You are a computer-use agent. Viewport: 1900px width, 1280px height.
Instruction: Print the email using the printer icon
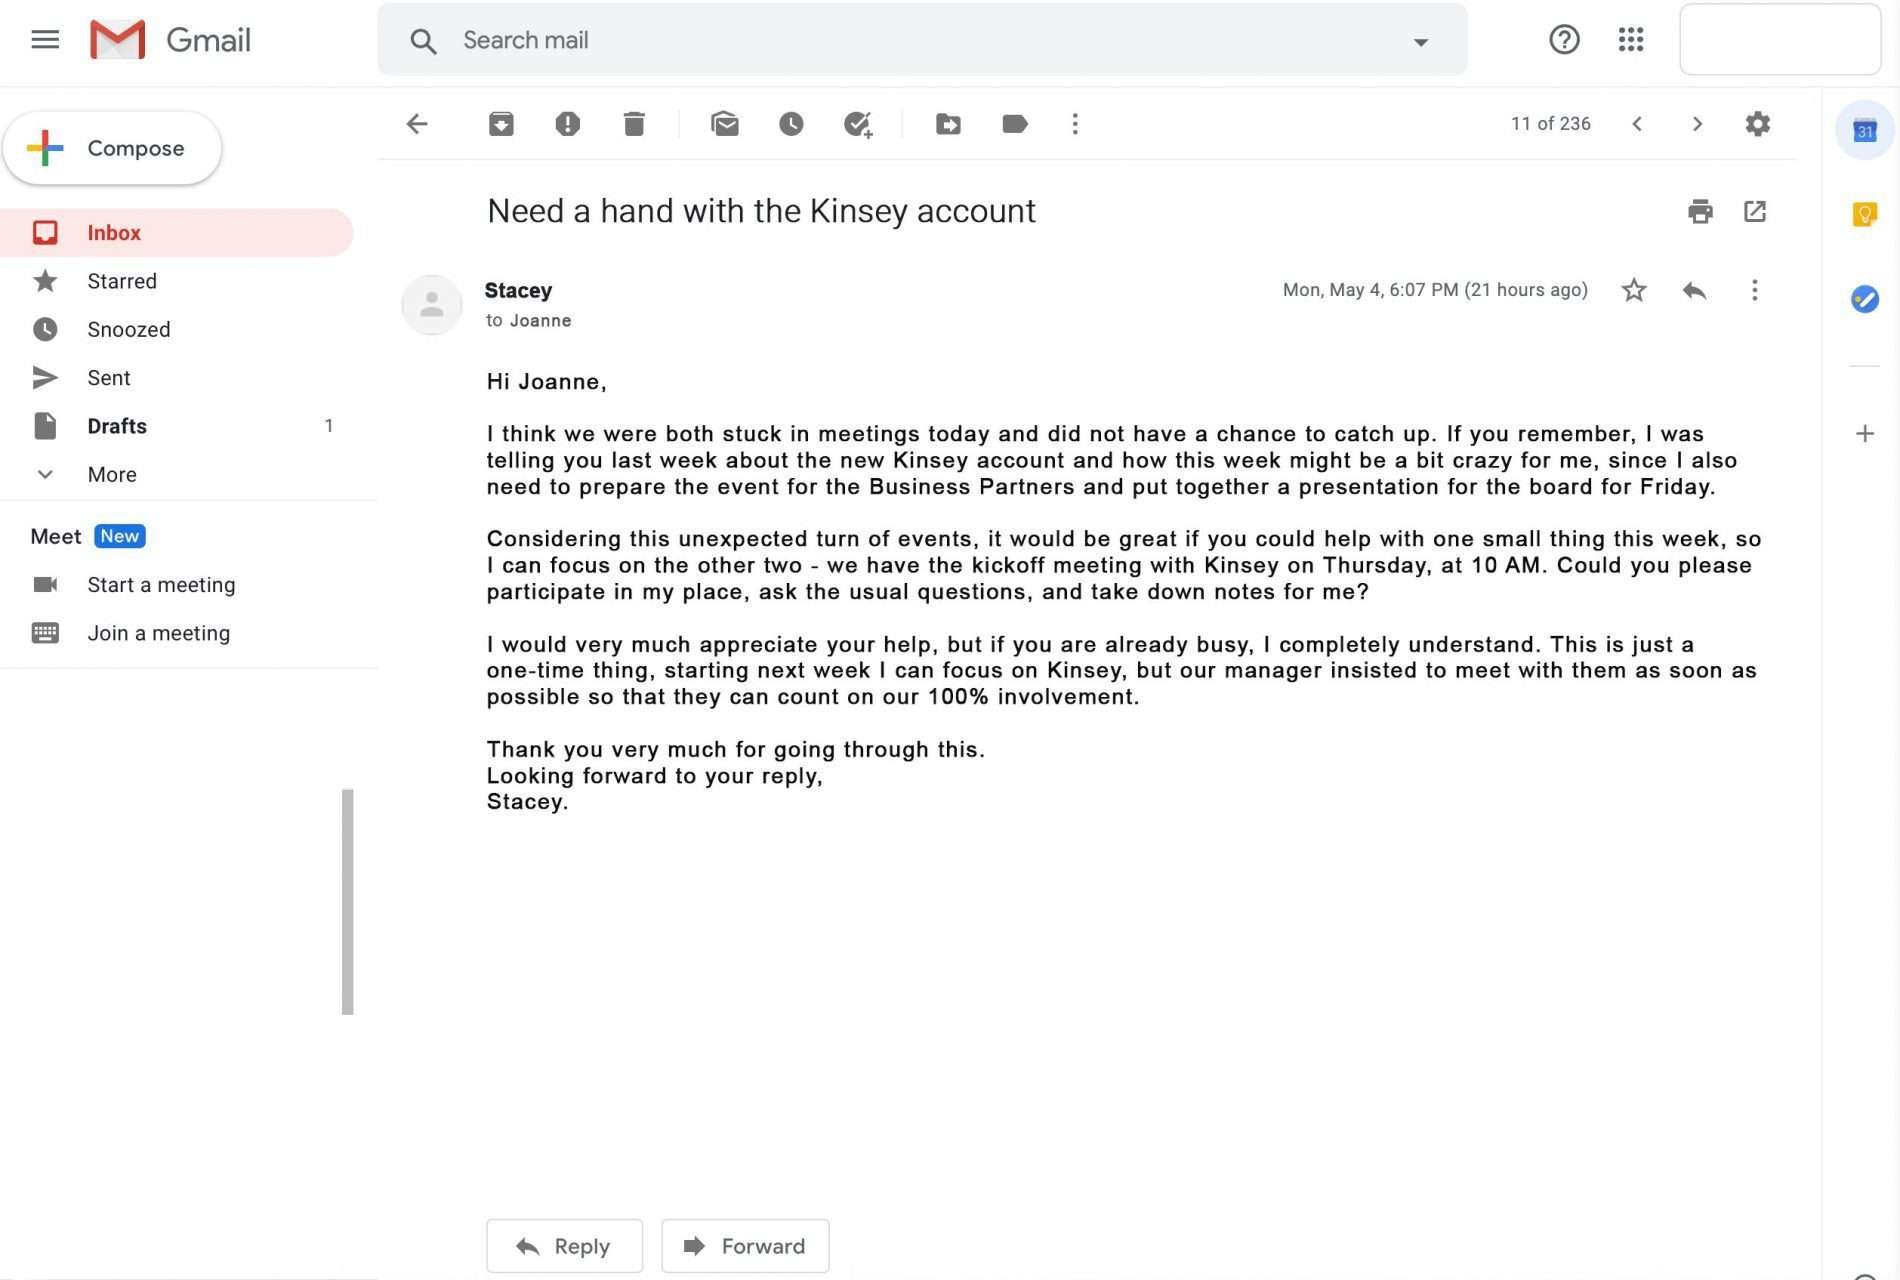[x=1700, y=211]
